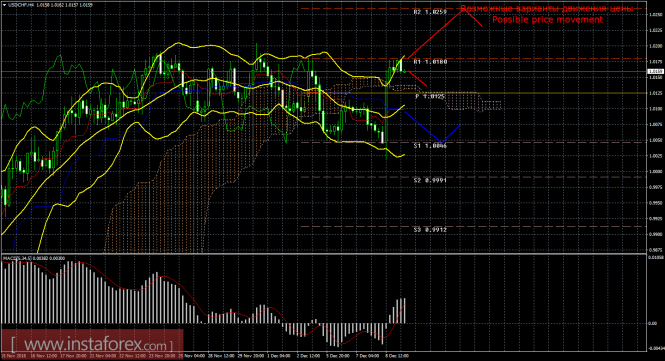Expand the USDCHF chart title dropdown triangle
The image size is (665, 361).
click(x=4, y=5)
